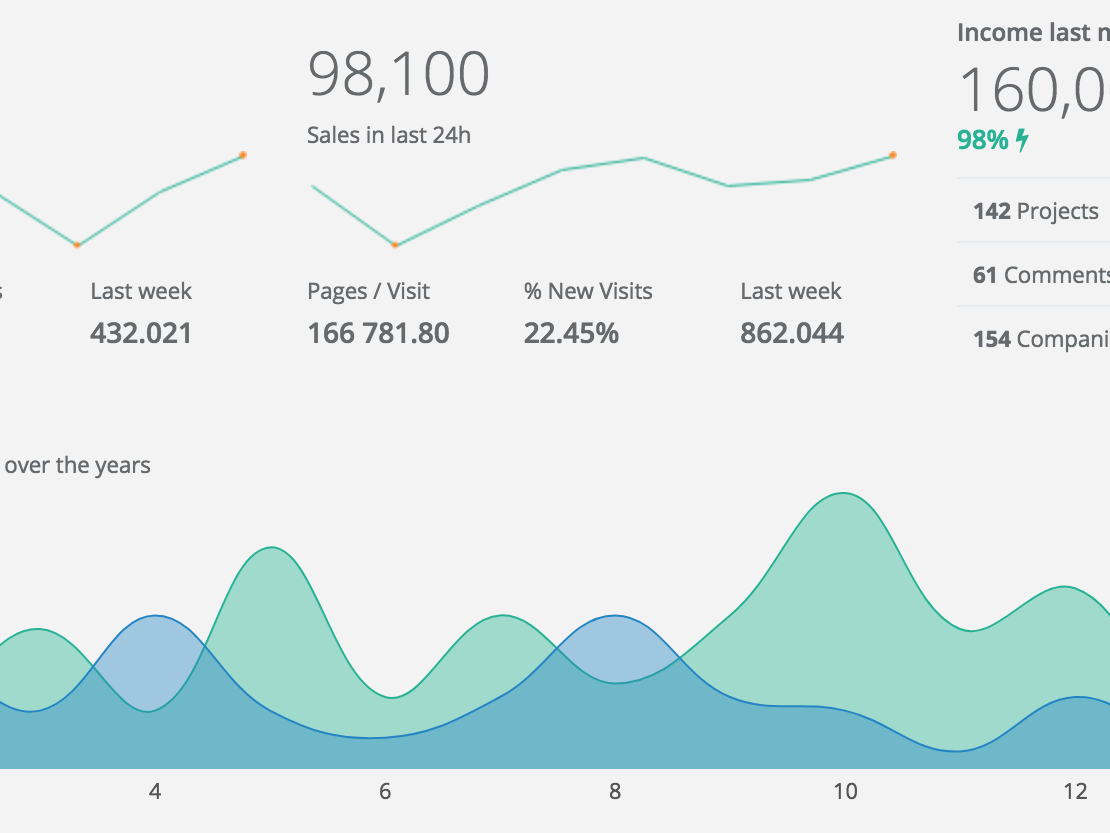
Task: Click the Pages / Visit label
Action: click(x=368, y=291)
